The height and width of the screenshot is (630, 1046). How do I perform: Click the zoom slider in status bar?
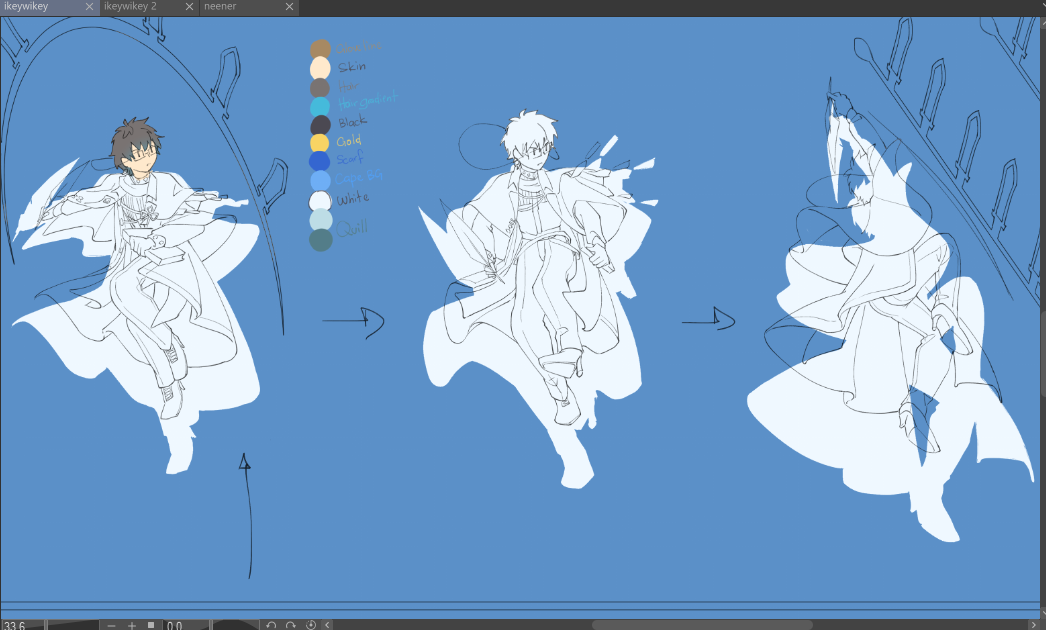coord(72,625)
